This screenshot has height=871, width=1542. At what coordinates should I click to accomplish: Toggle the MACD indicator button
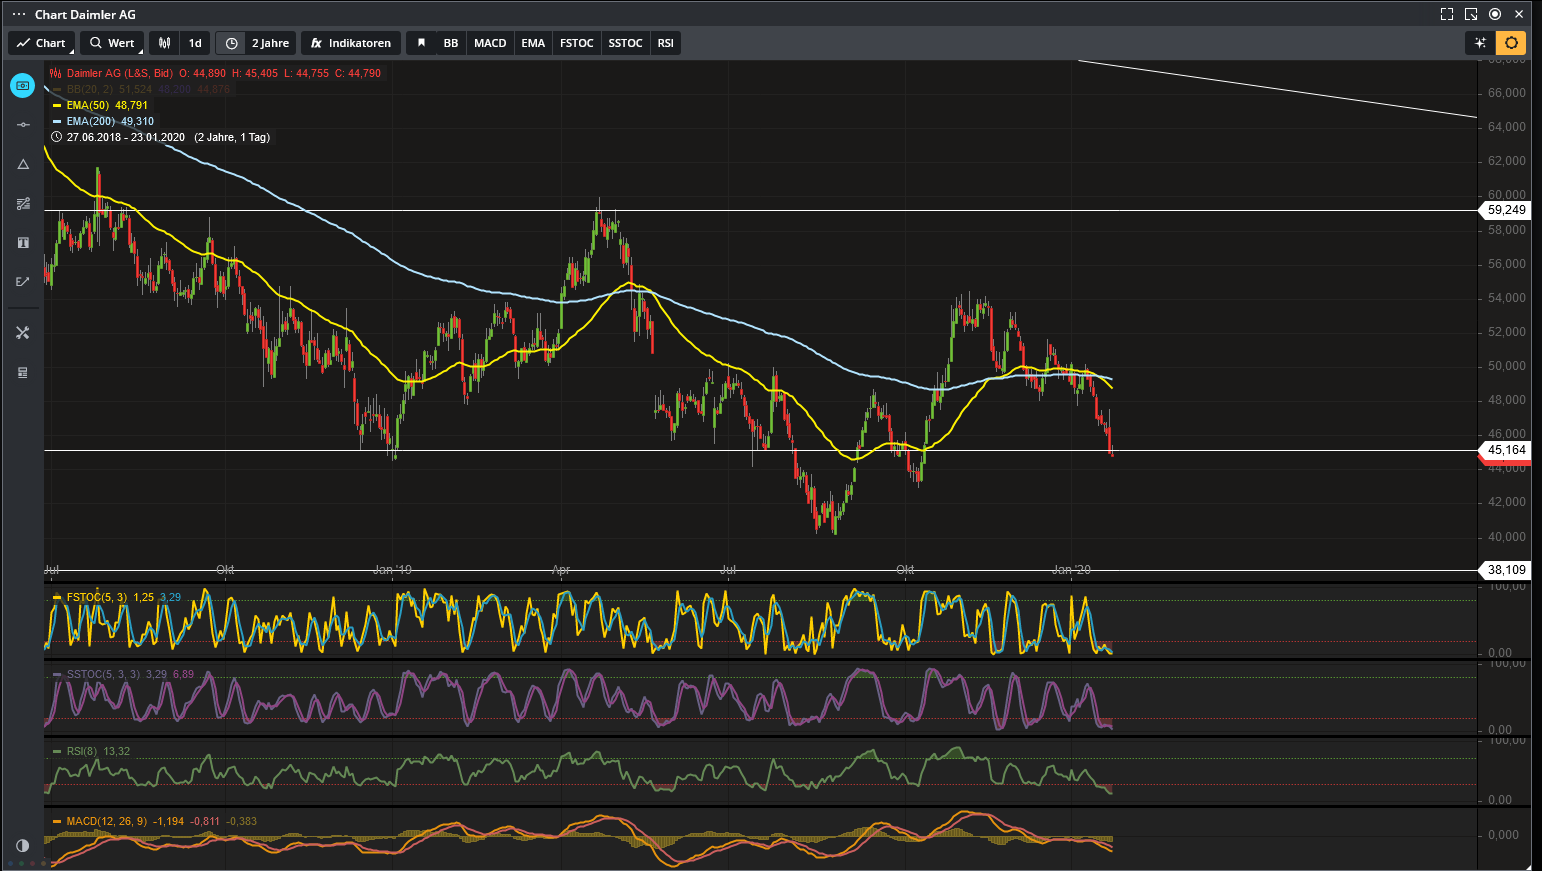(490, 43)
